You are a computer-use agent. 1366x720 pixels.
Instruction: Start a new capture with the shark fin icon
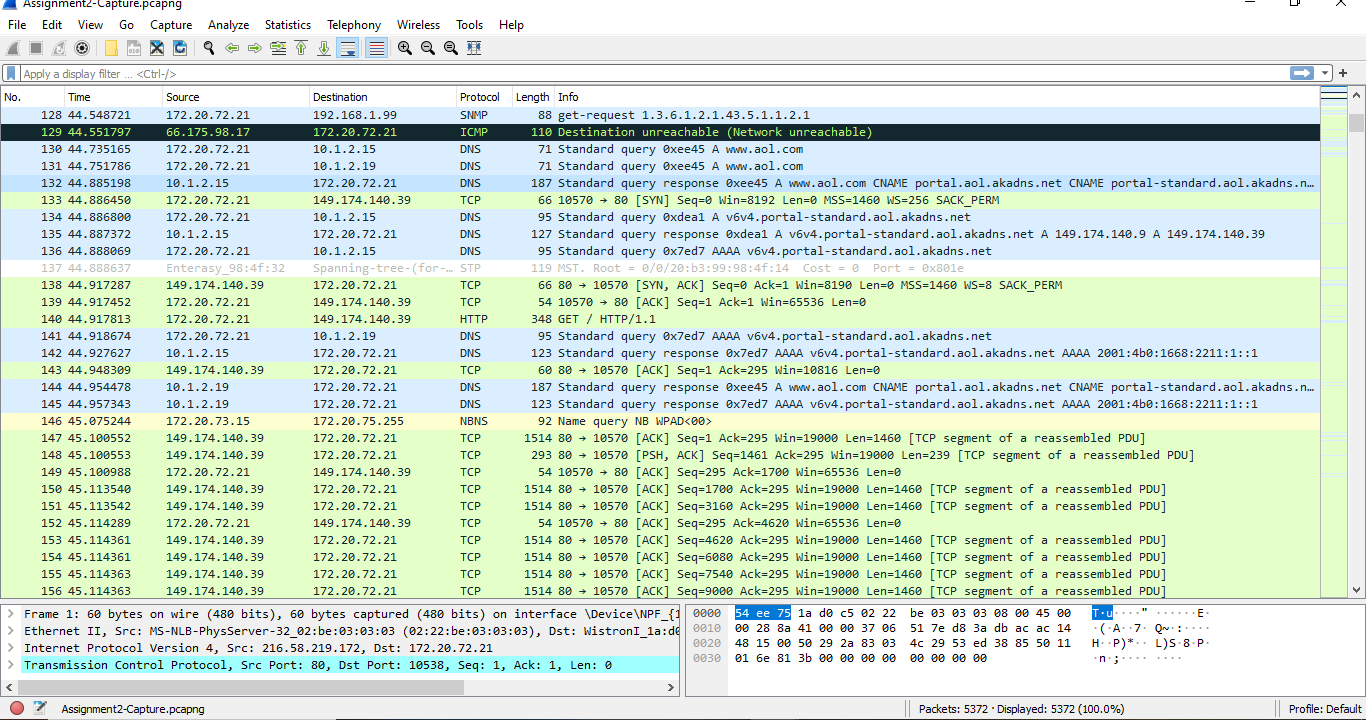(13, 47)
